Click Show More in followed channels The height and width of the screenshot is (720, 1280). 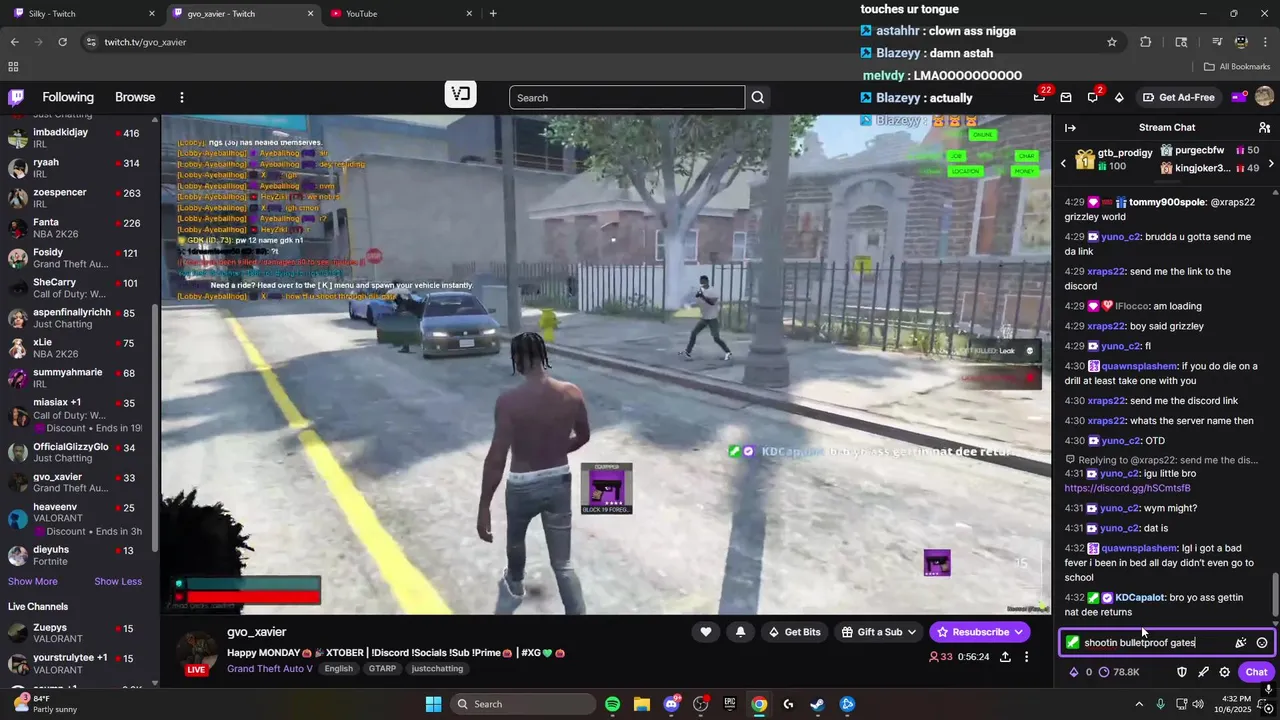[x=33, y=582]
